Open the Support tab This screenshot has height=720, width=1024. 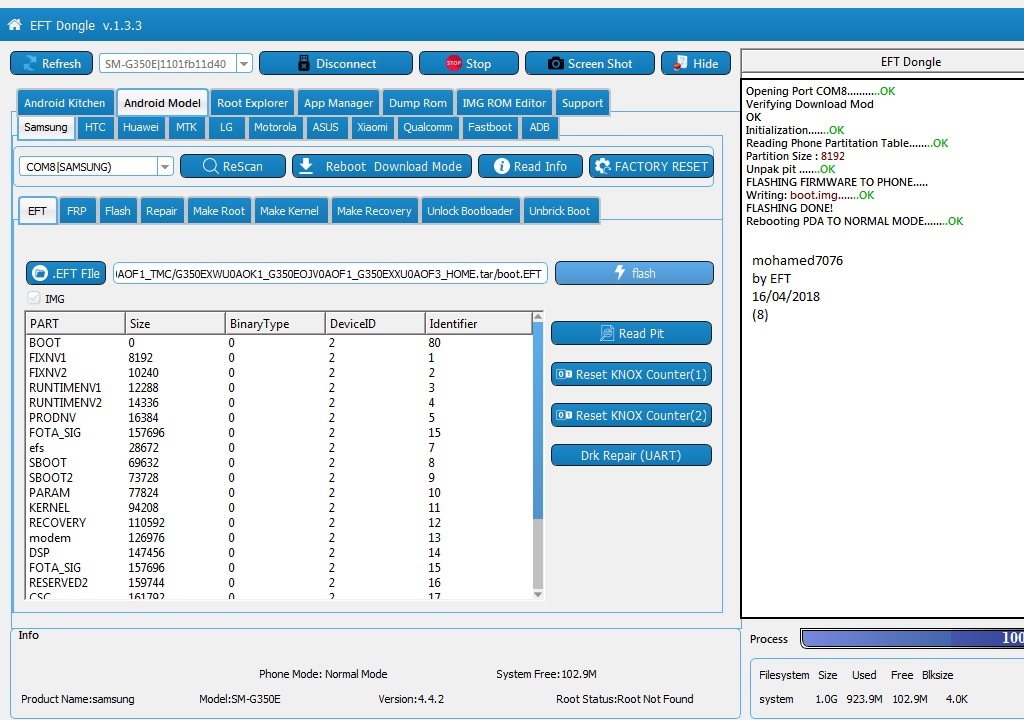pos(583,103)
